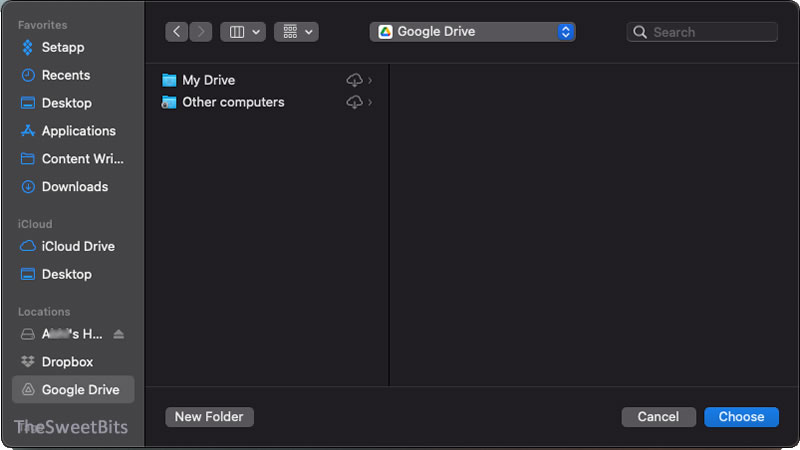
Task: Select the Other computers folder
Action: click(223, 102)
